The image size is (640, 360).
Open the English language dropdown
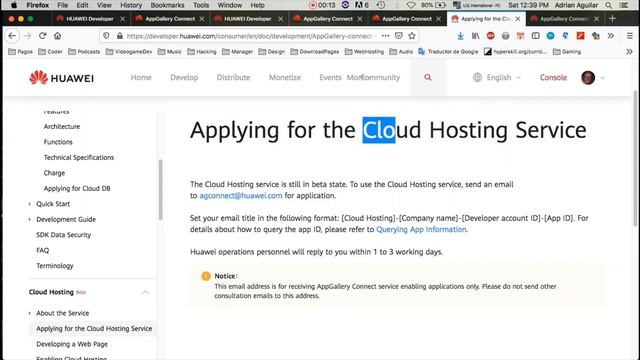point(497,78)
